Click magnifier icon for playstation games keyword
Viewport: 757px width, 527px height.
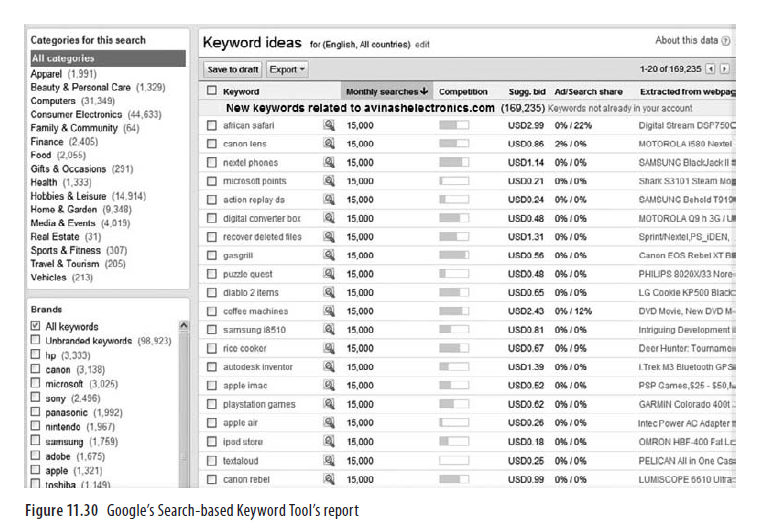click(x=329, y=404)
